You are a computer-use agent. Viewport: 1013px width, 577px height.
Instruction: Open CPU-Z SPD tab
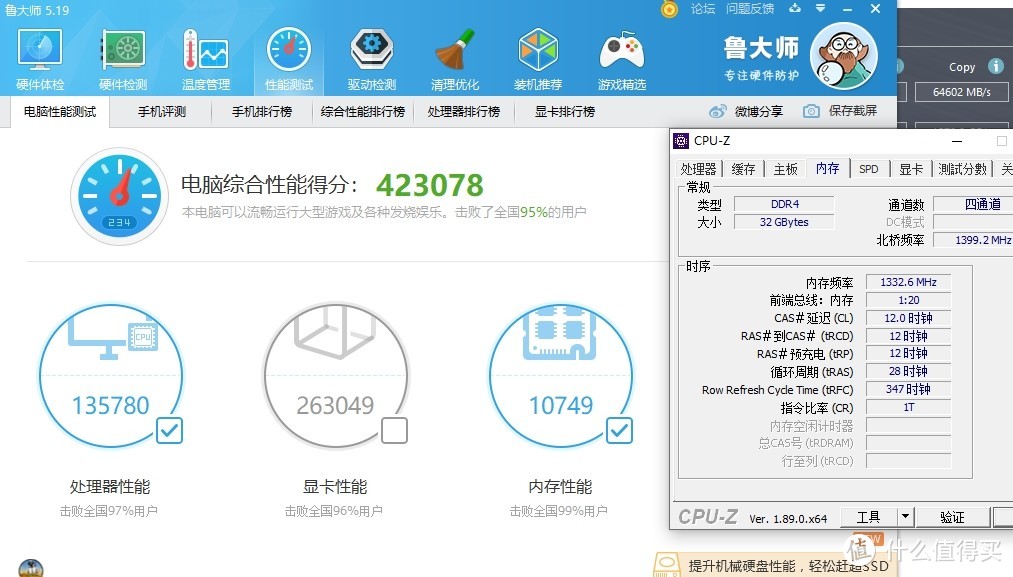(869, 169)
